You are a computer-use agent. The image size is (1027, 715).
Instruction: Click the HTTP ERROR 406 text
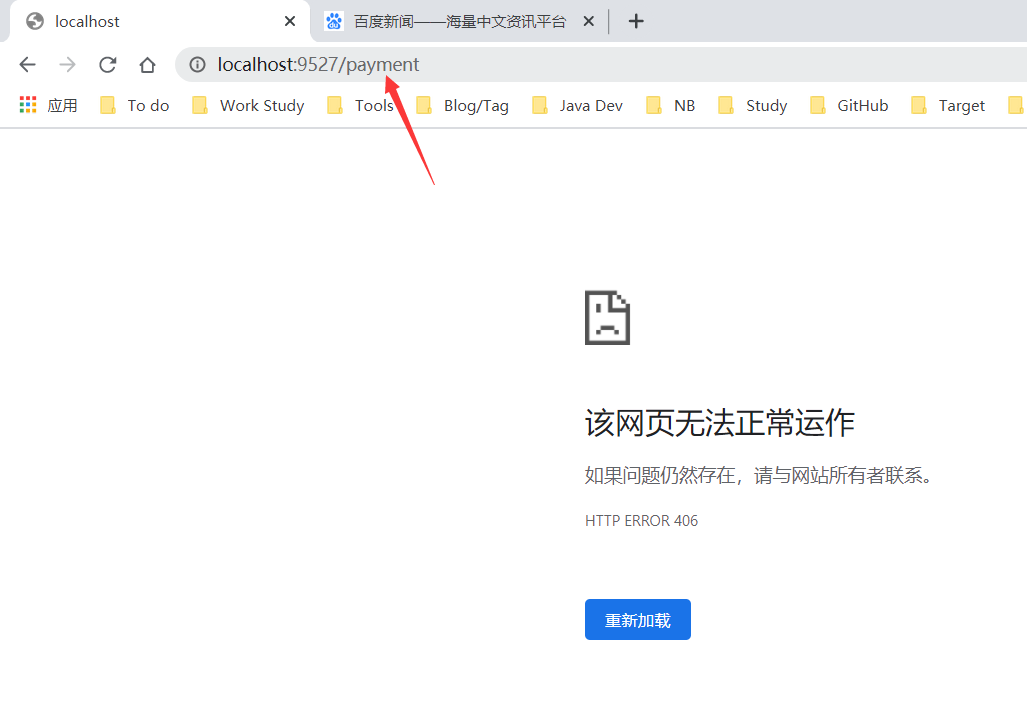pos(641,521)
